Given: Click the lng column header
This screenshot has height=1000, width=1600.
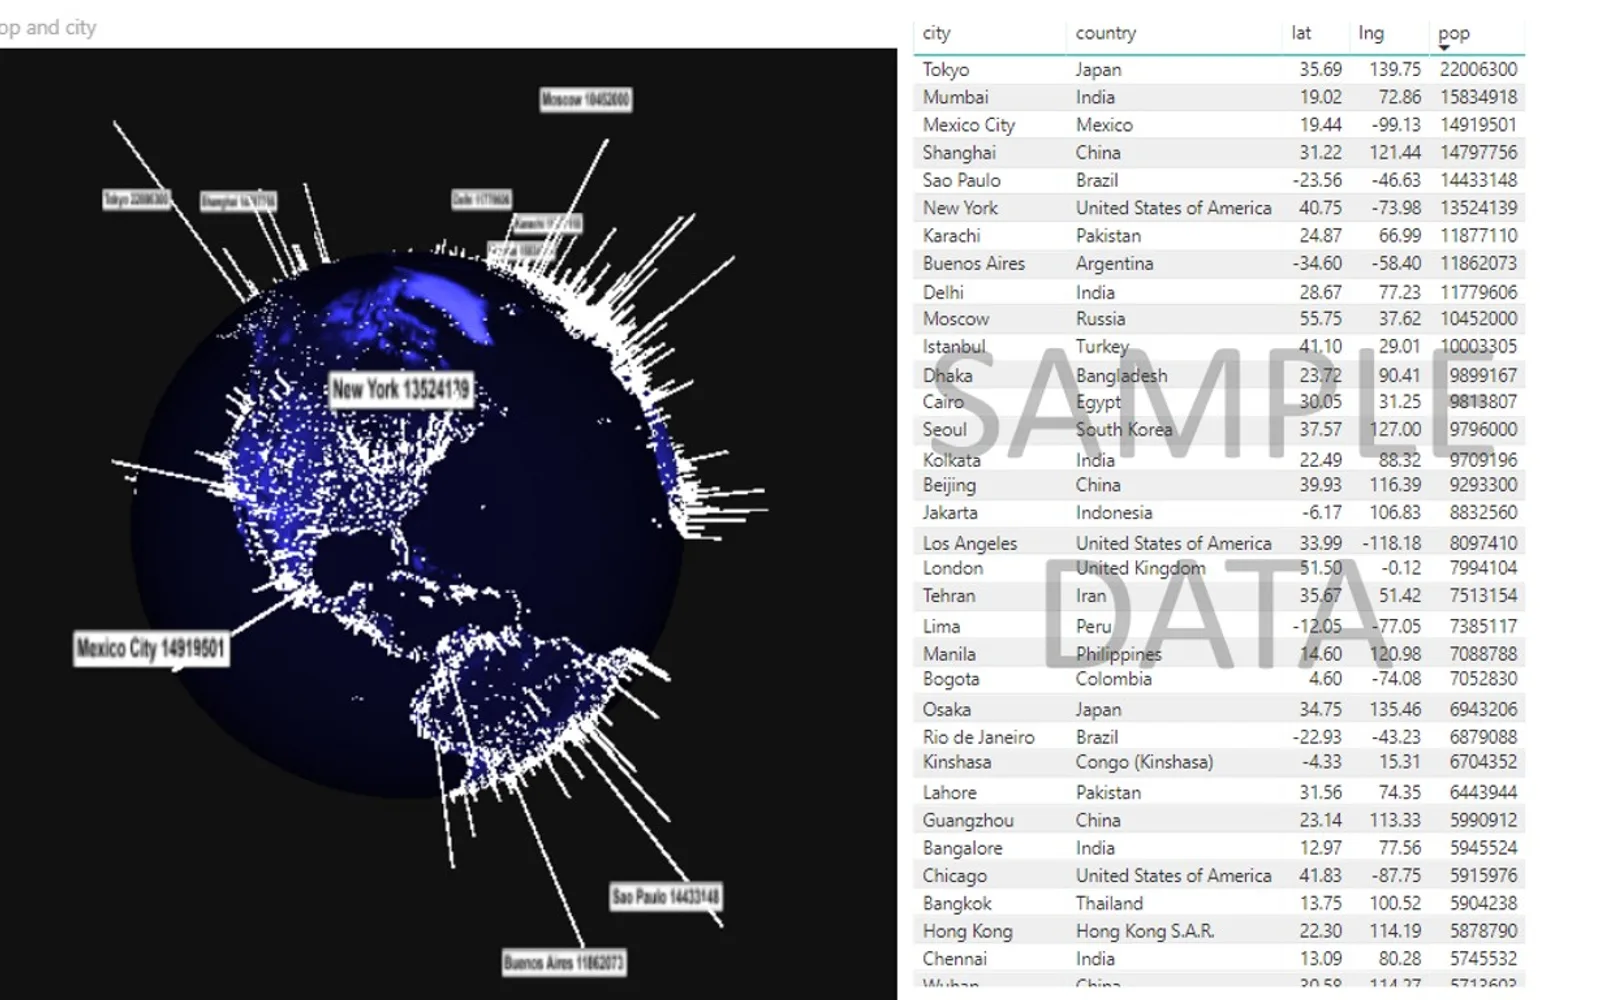Looking at the screenshot, I should (x=1371, y=33).
